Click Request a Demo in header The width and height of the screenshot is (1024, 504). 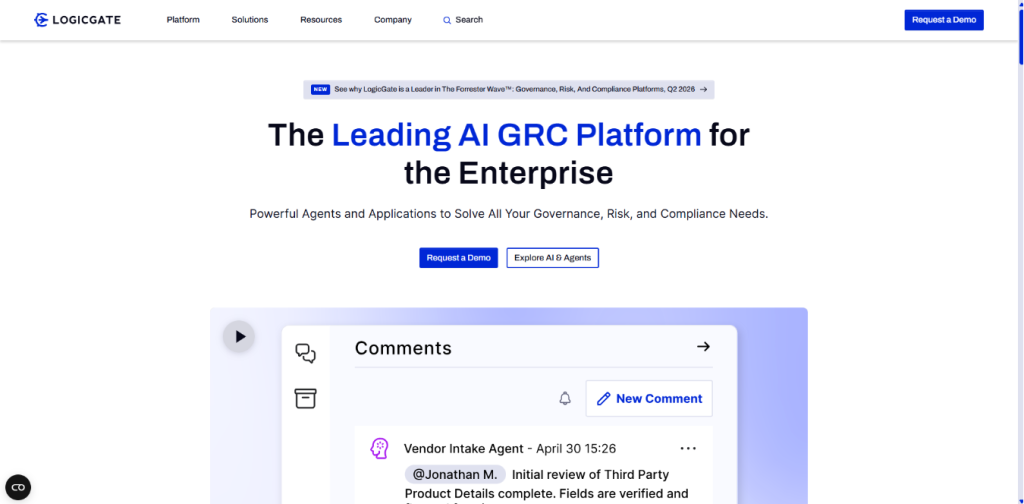point(944,20)
